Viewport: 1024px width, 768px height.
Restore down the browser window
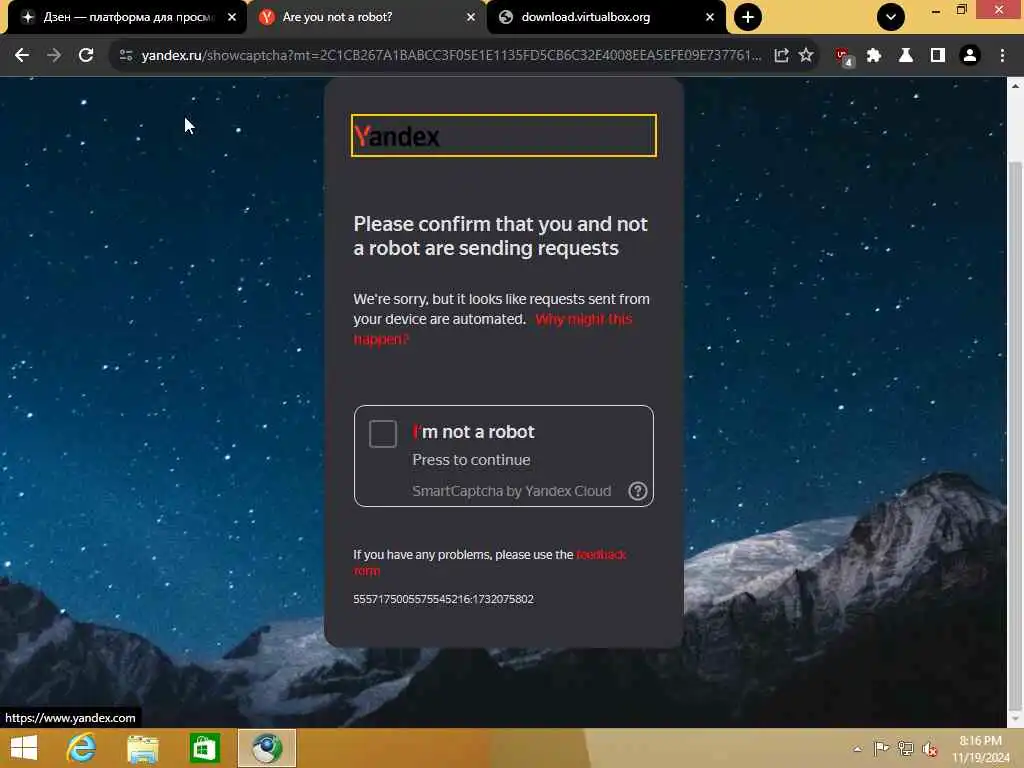tap(961, 9)
